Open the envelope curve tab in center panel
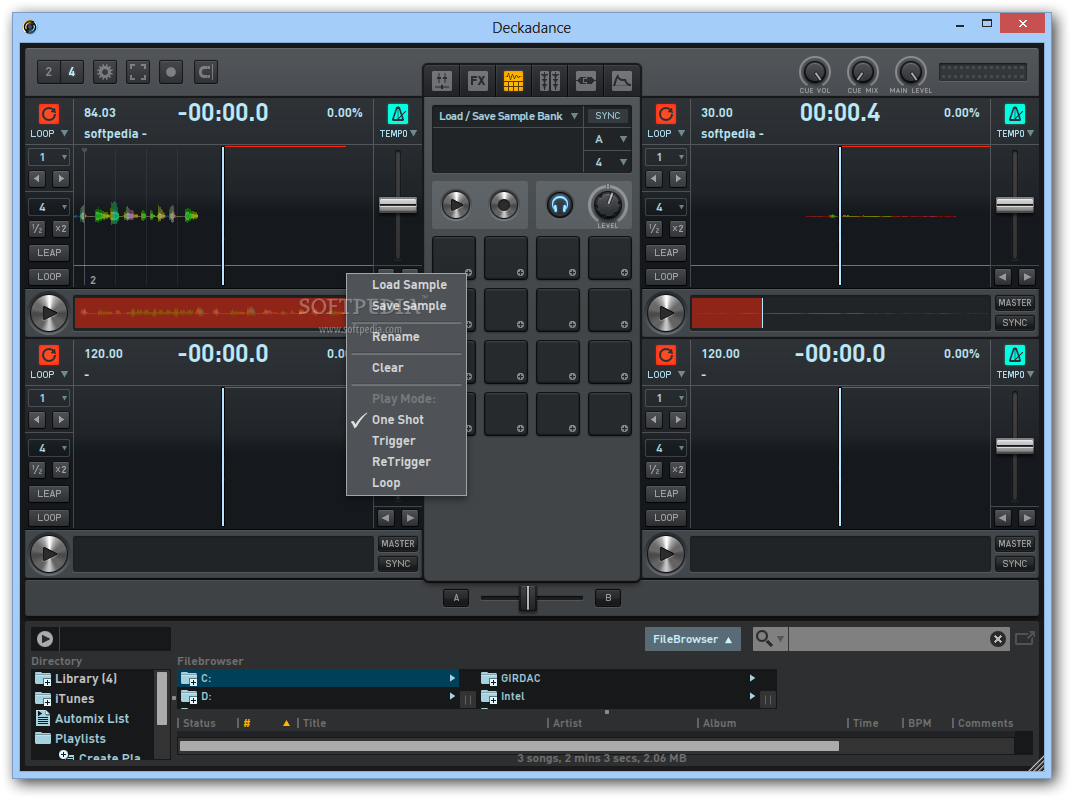 [x=621, y=81]
